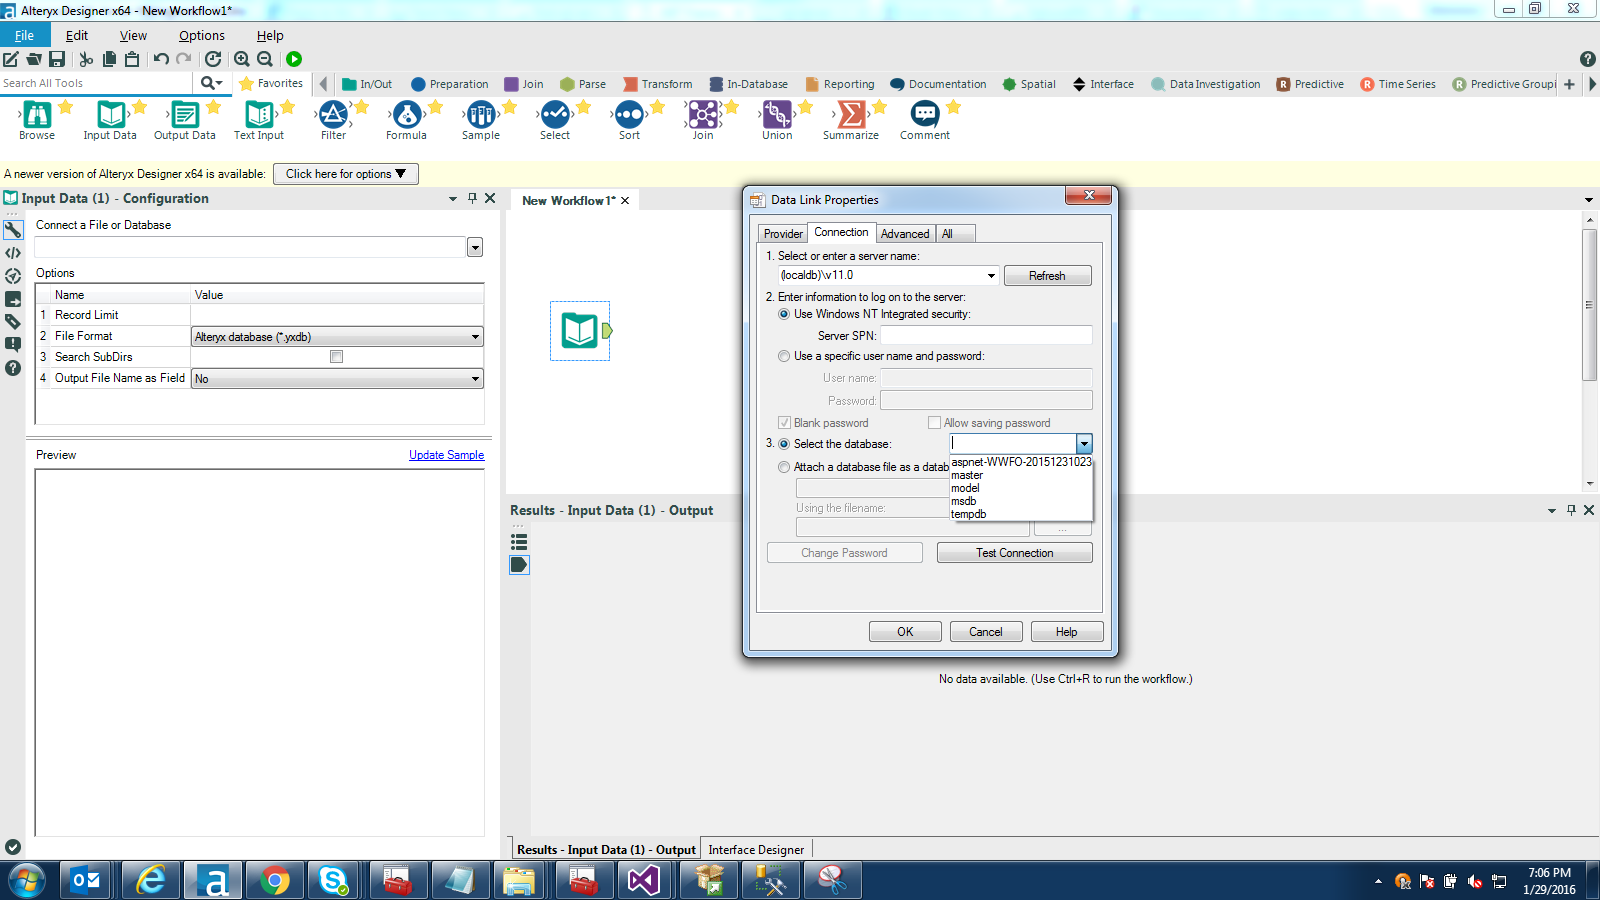This screenshot has width=1613, height=900.
Task: Open the Transform tool category
Action: [658, 84]
